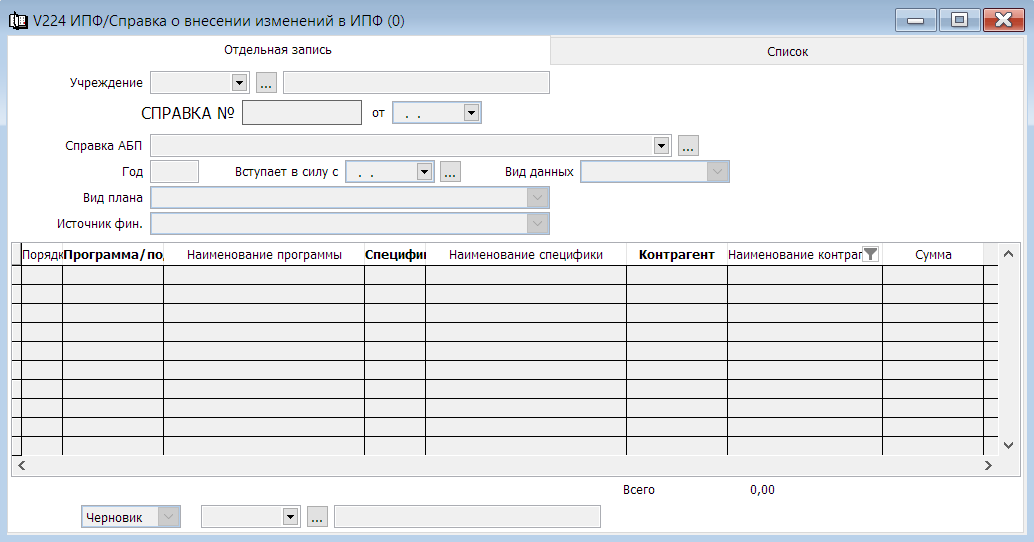Click the ellipsis button next to Черновик row
The width and height of the screenshot is (1034, 542).
[317, 517]
